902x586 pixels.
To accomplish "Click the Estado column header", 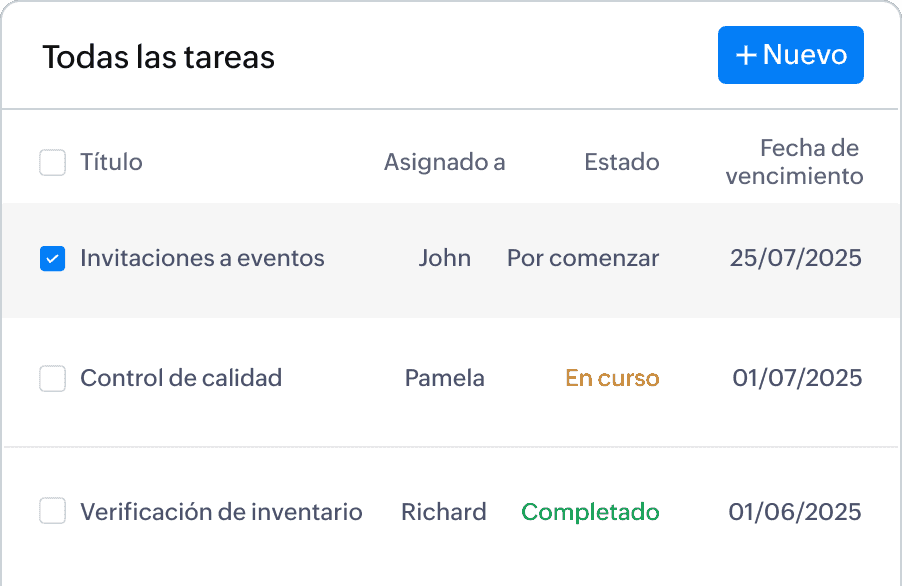I will (622, 162).
